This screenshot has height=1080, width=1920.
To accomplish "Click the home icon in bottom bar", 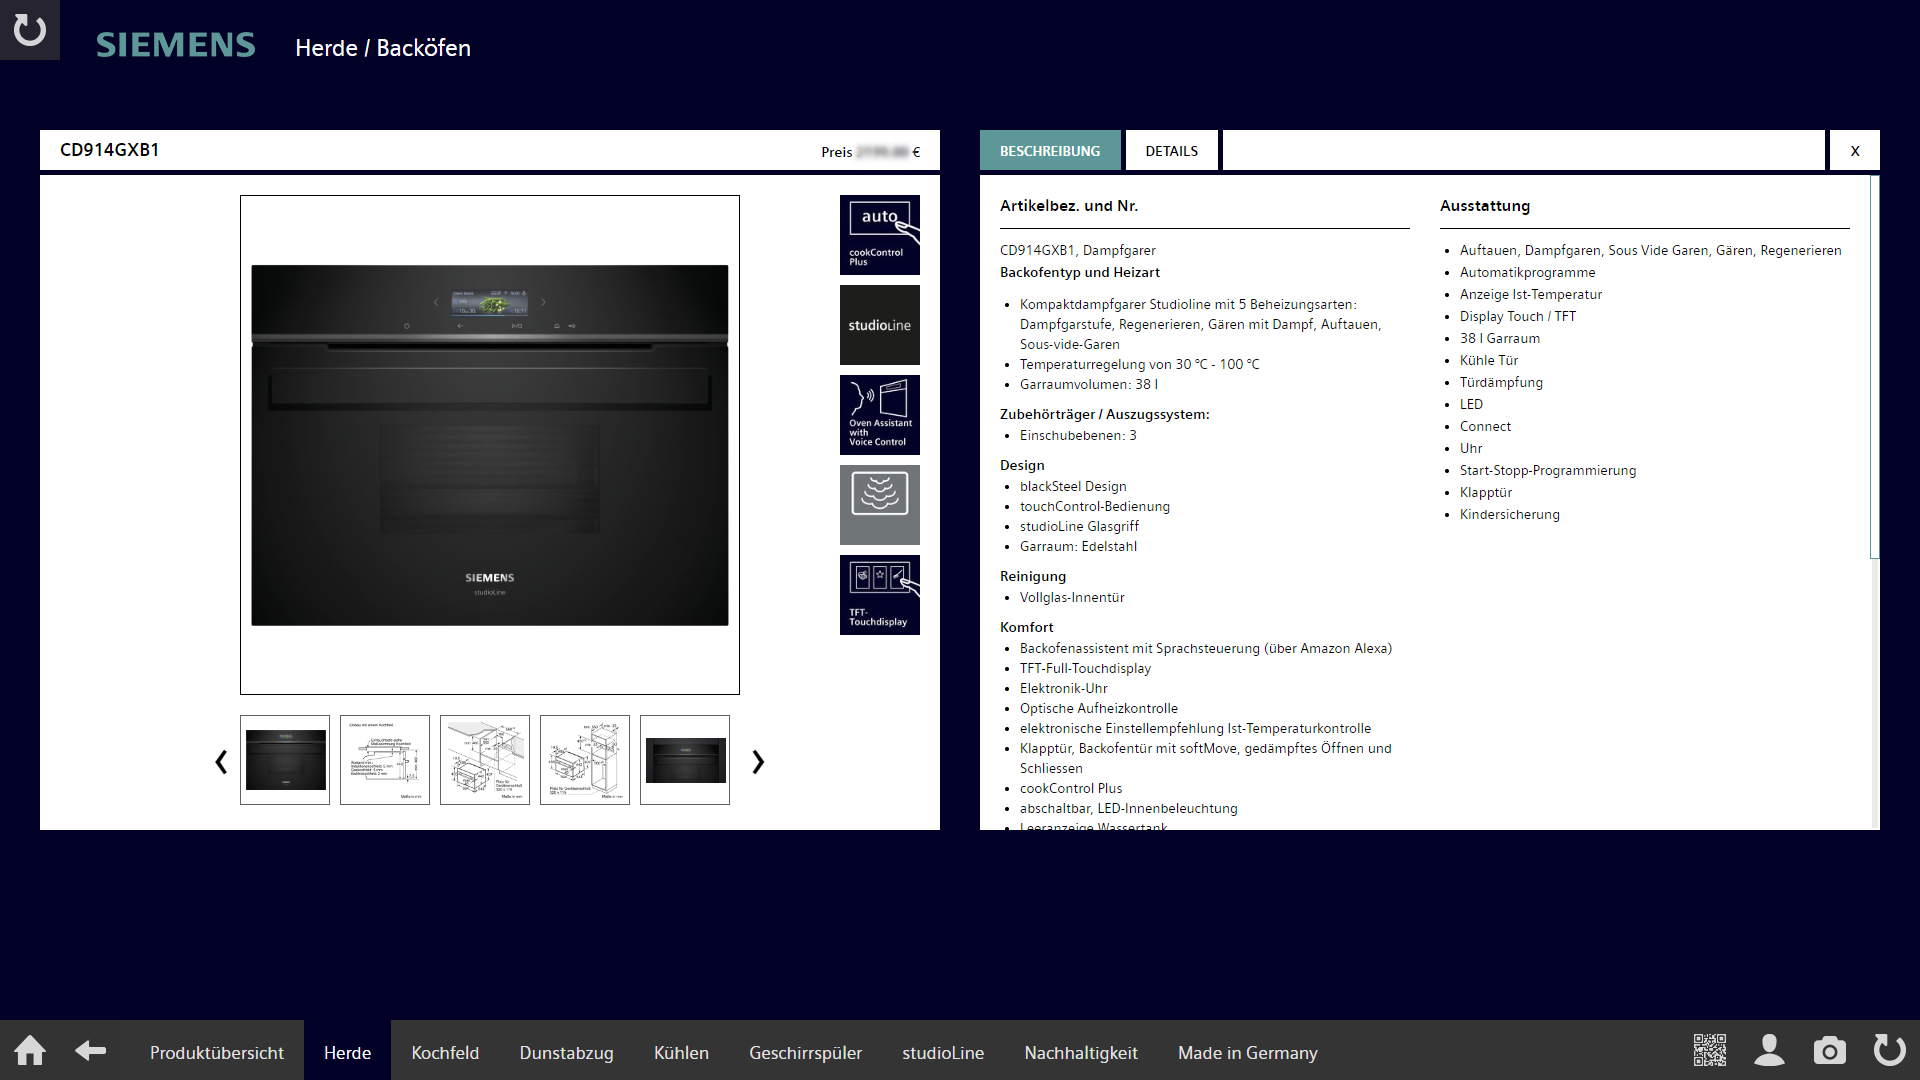I will point(30,1051).
